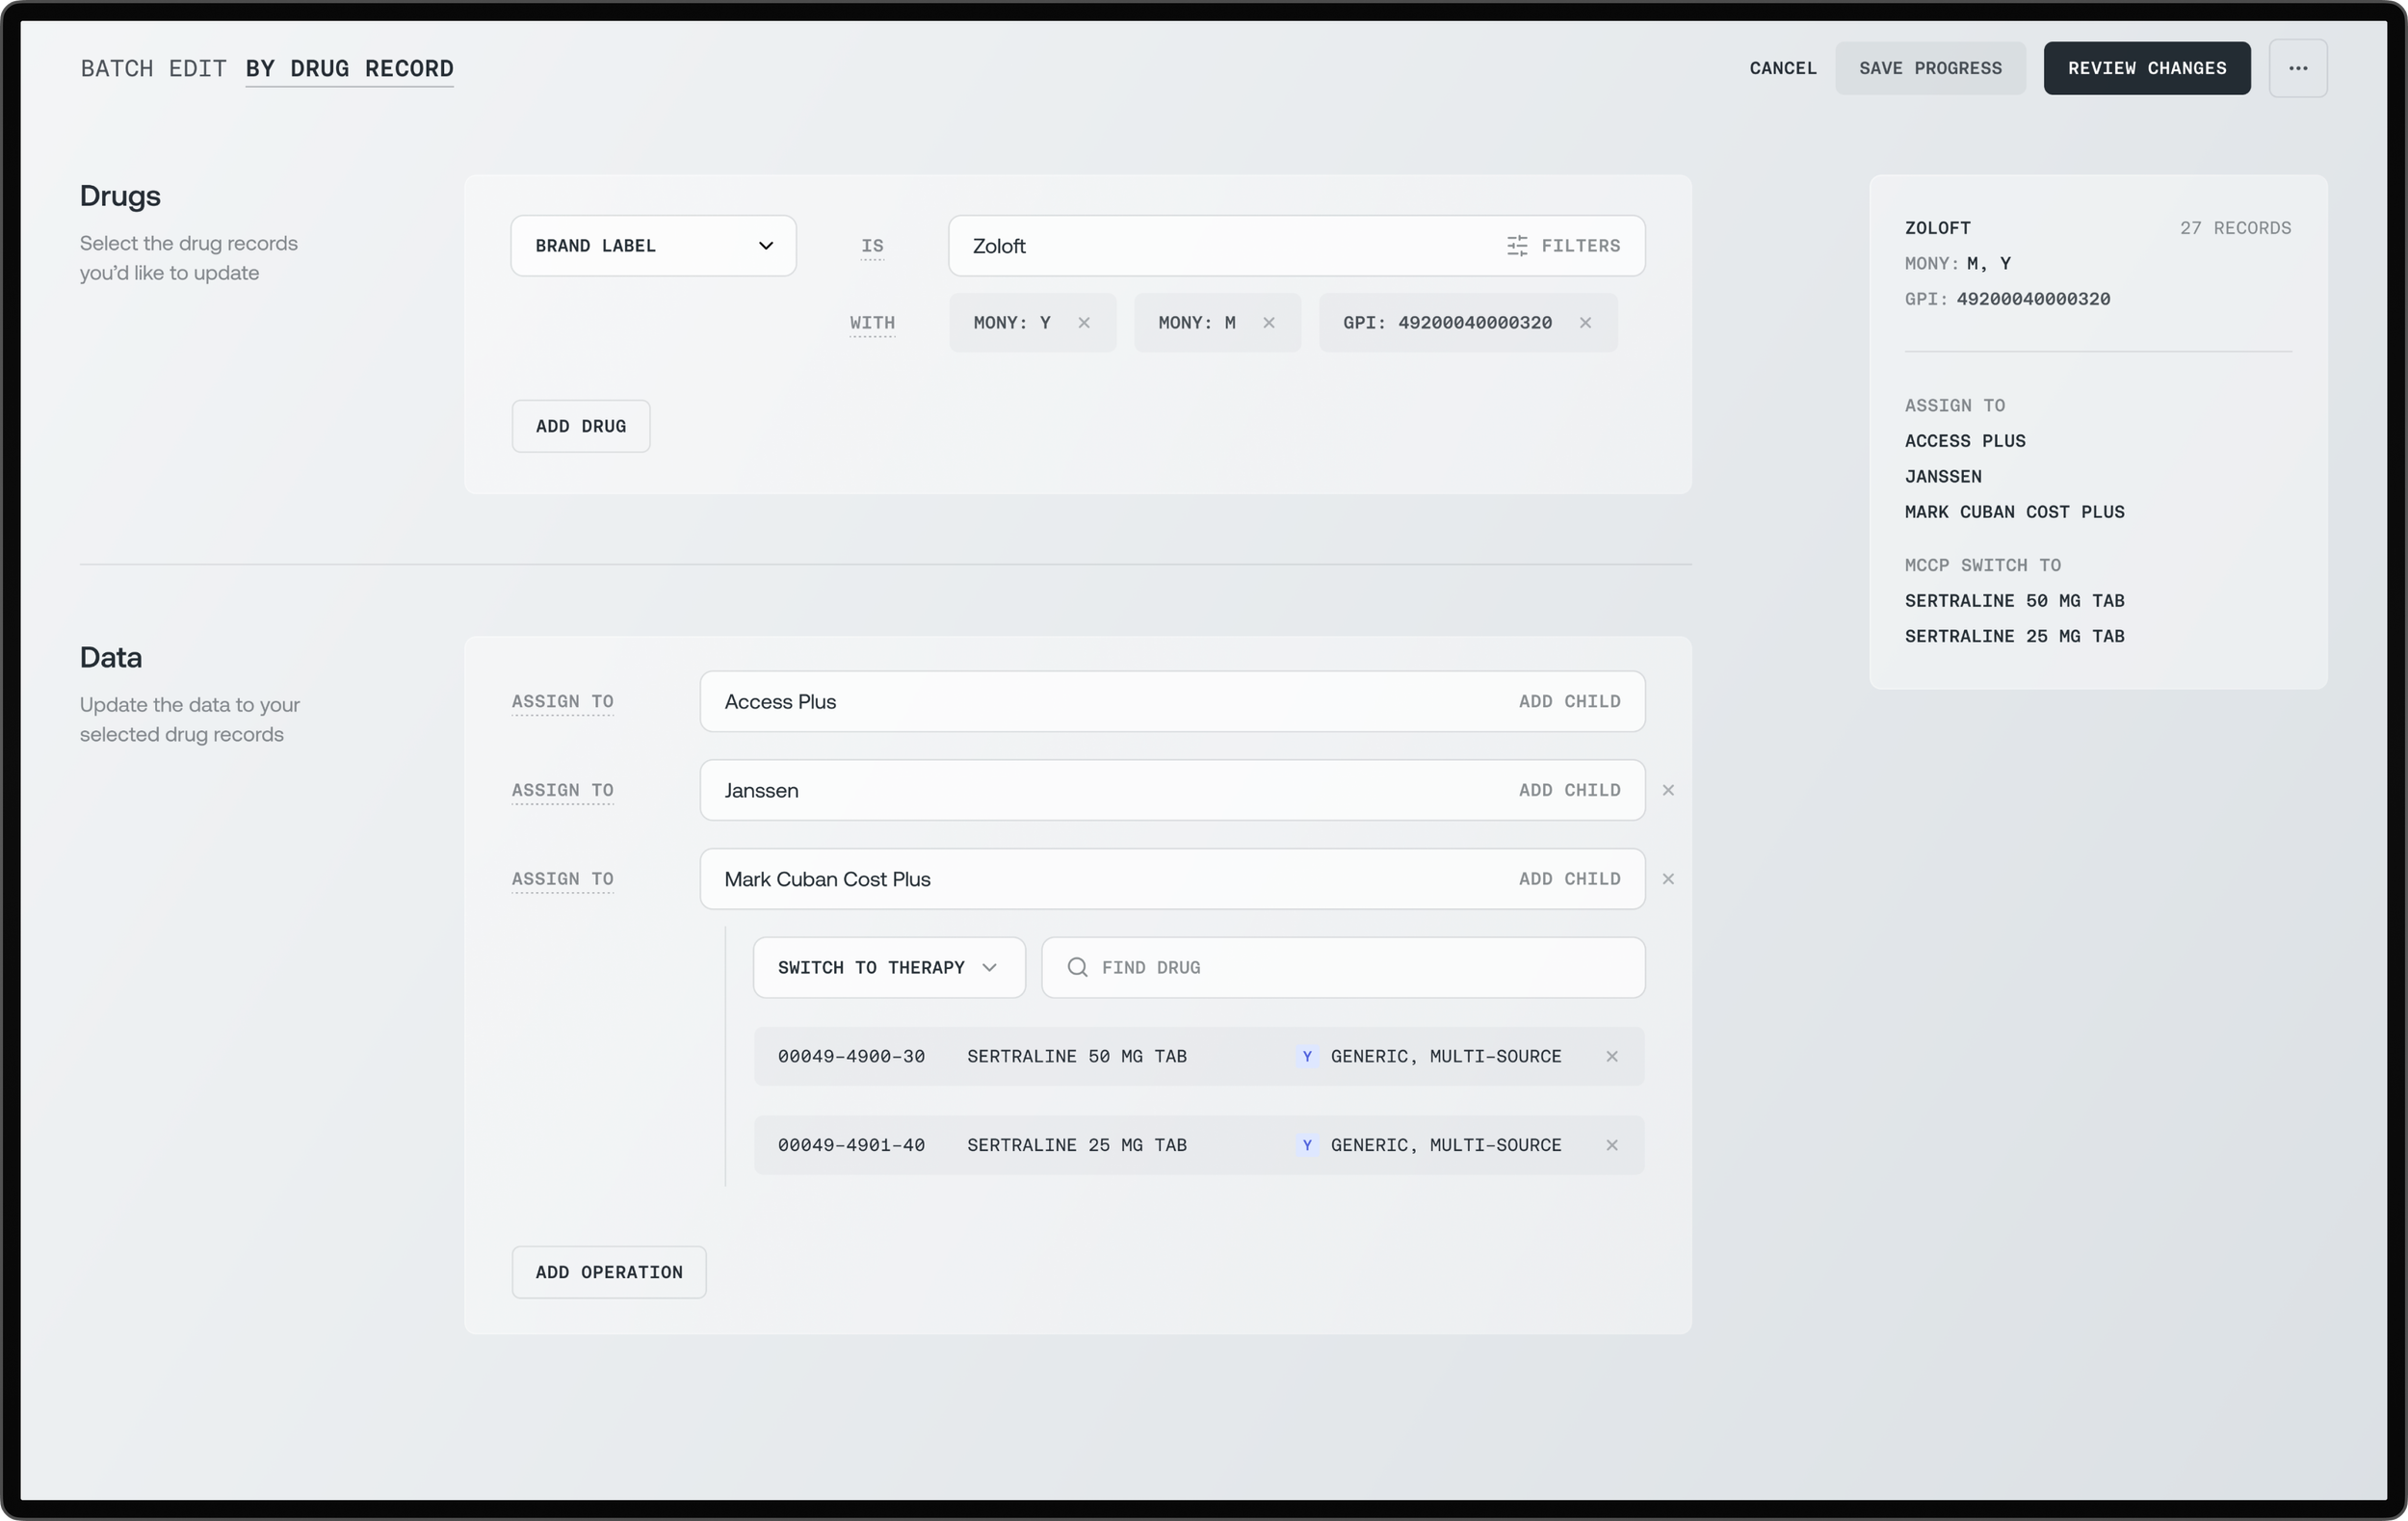This screenshot has height=1521, width=2408.
Task: Remove the MONY: M filter chip
Action: click(x=1268, y=323)
